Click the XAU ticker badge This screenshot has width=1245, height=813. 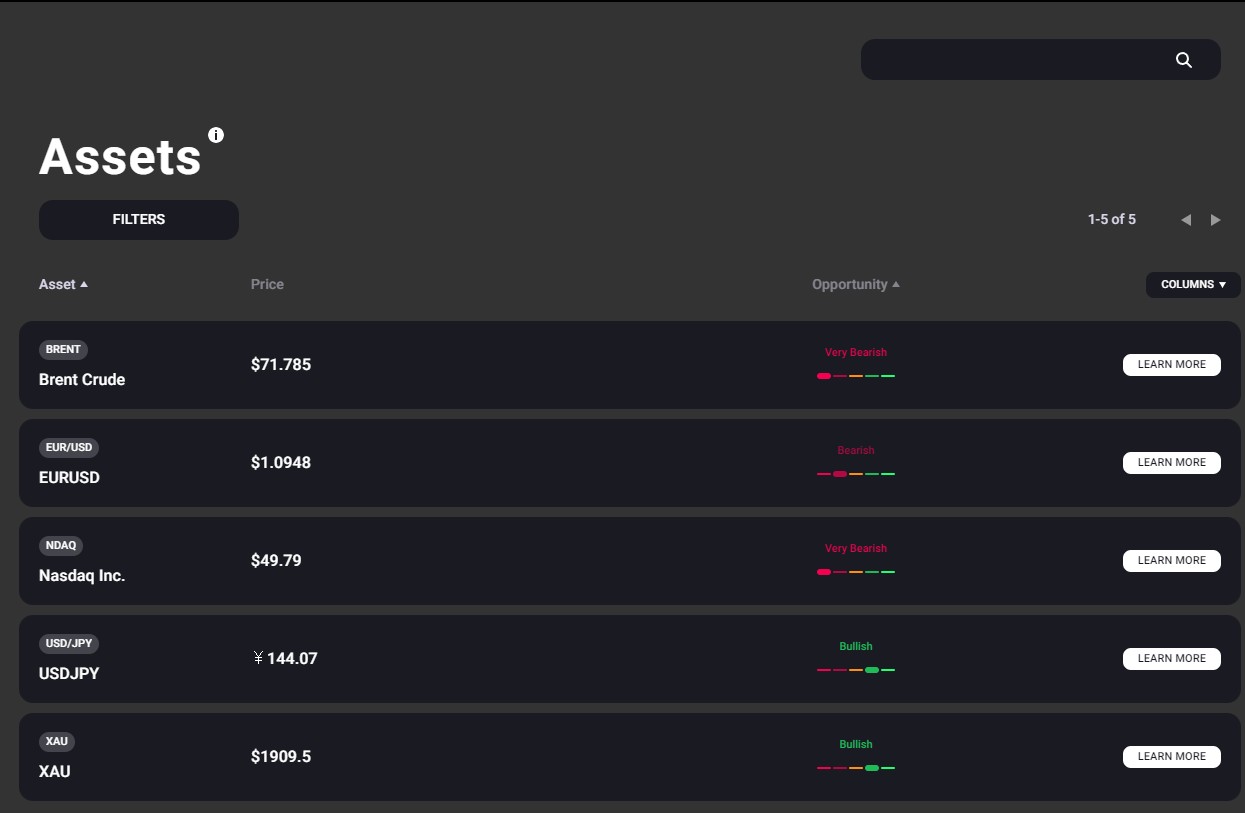(x=57, y=742)
